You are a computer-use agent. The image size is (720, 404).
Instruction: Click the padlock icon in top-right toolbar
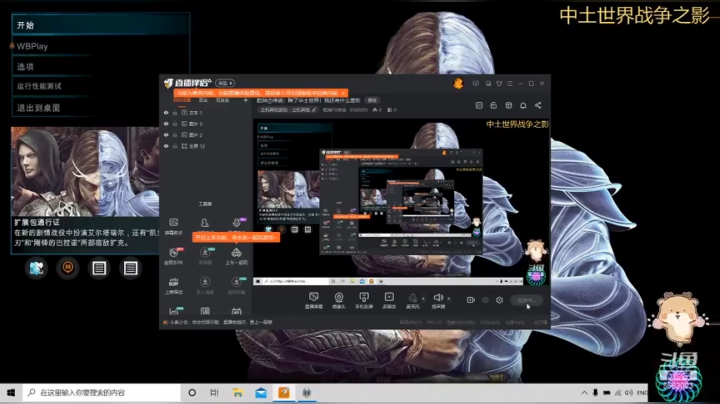click(x=494, y=105)
